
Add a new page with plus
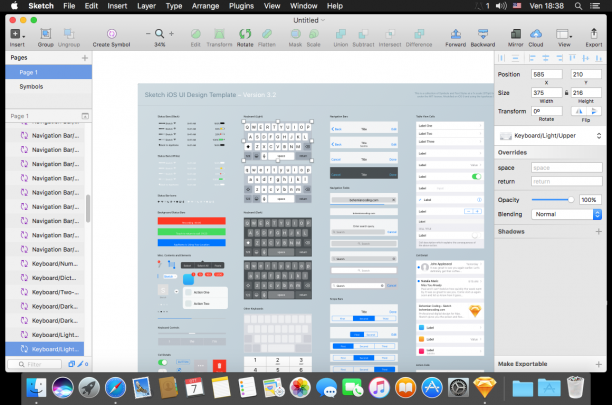tap(85, 58)
